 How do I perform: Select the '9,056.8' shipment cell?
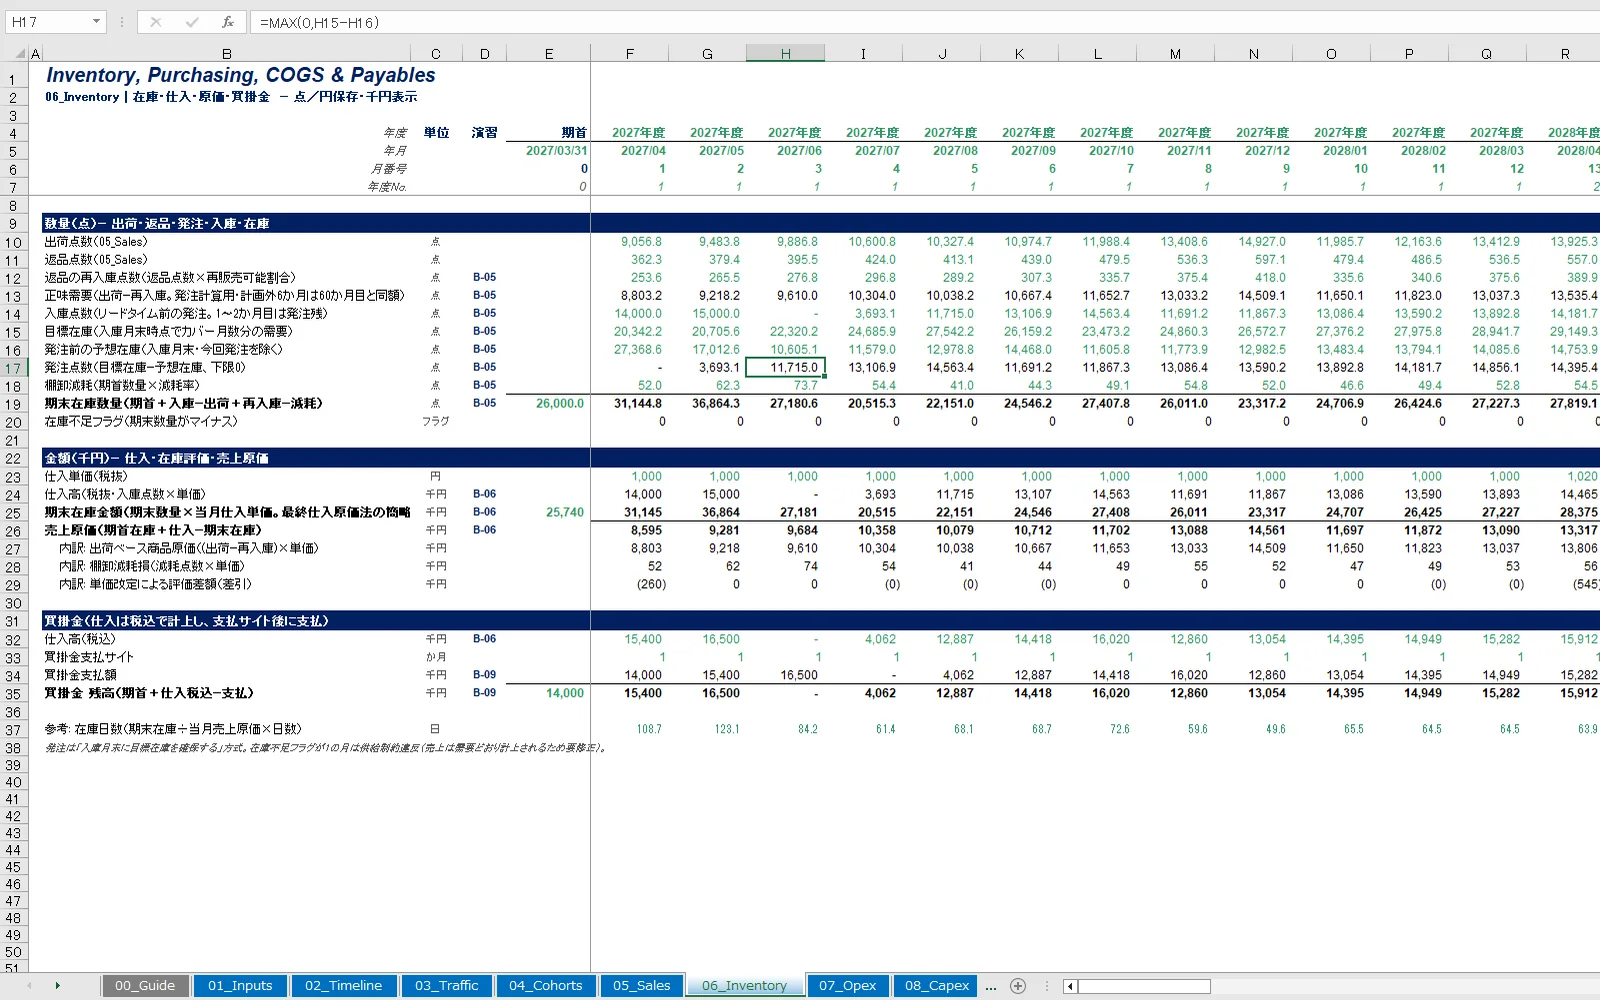pyautogui.click(x=629, y=241)
